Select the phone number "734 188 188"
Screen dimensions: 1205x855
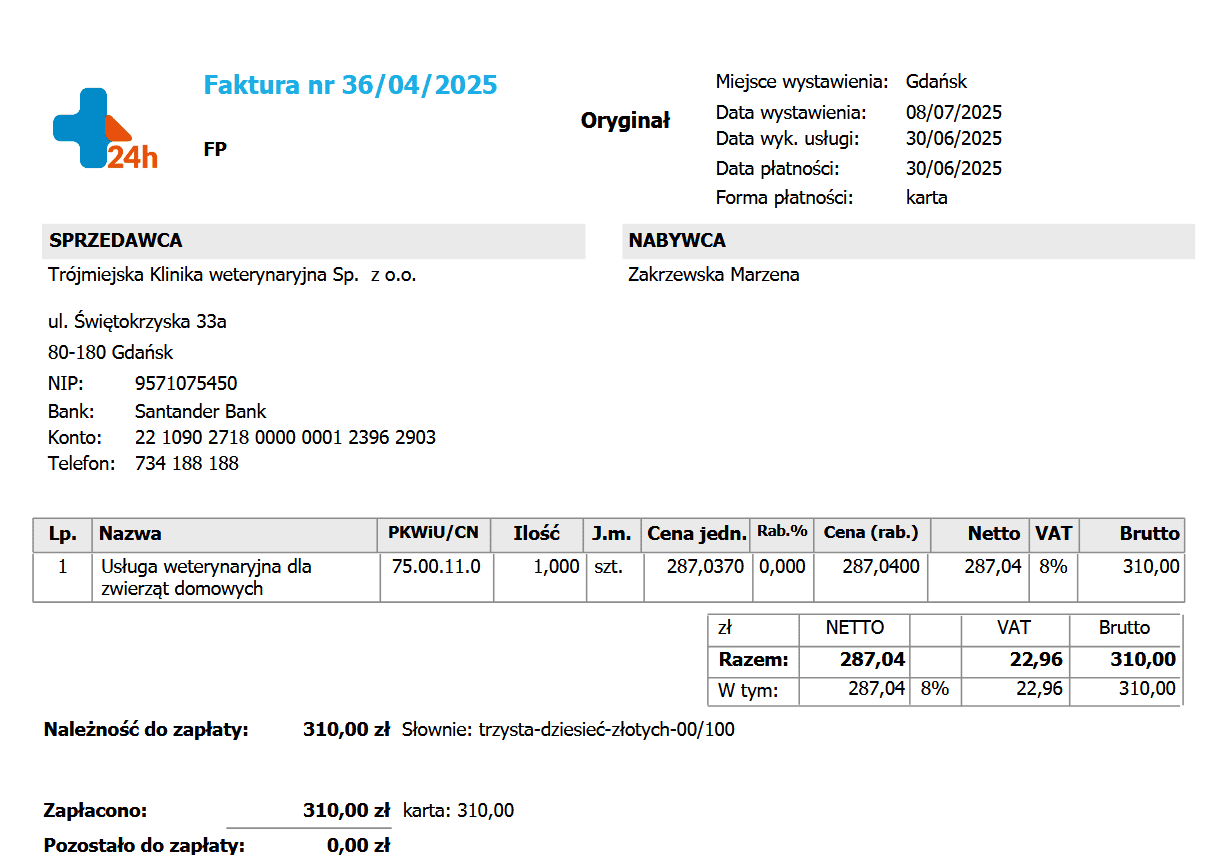(x=186, y=463)
